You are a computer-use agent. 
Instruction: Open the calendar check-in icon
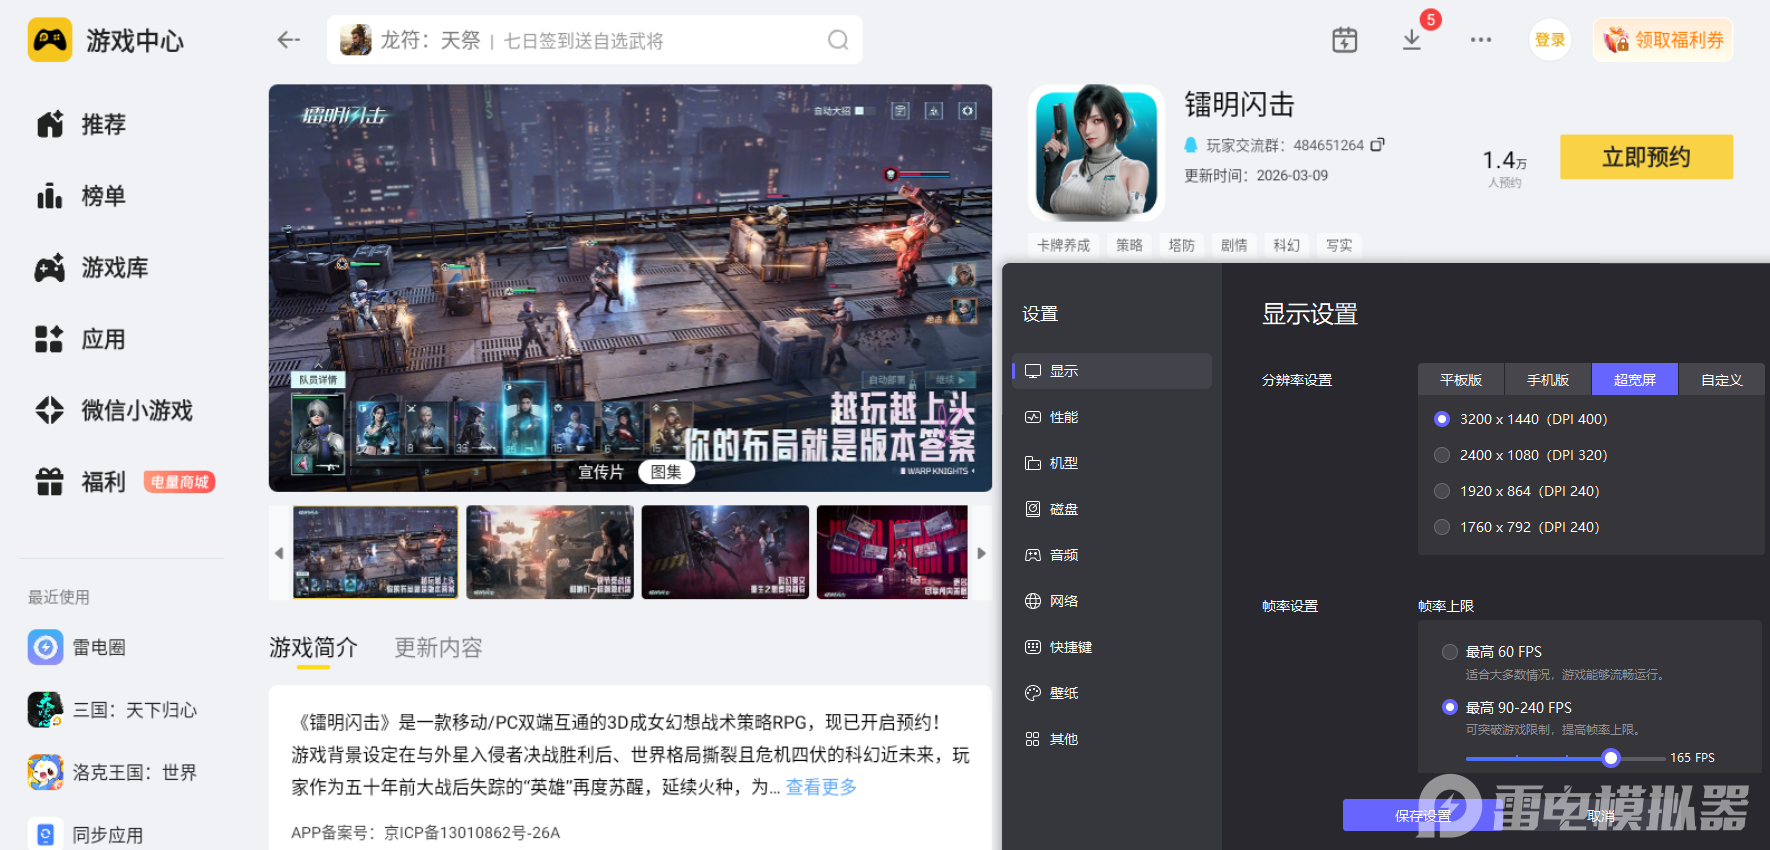coord(1345,40)
